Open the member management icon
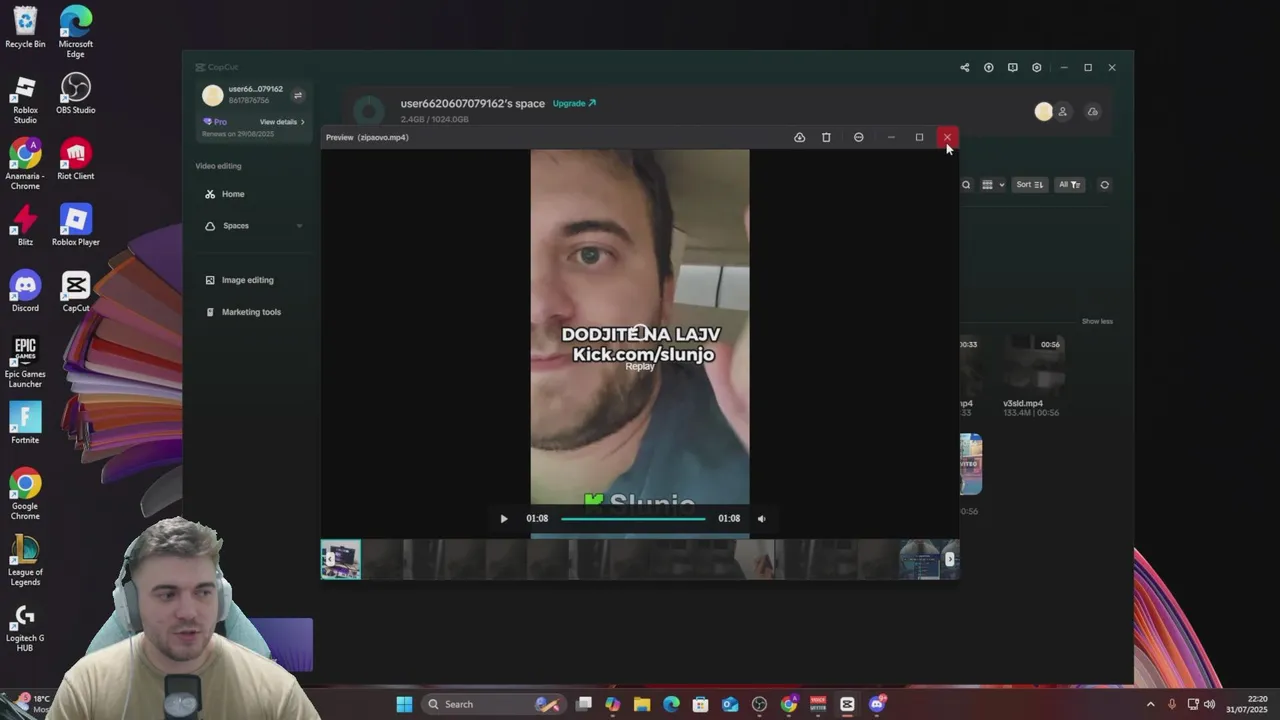This screenshot has width=1280, height=720. click(x=1062, y=112)
